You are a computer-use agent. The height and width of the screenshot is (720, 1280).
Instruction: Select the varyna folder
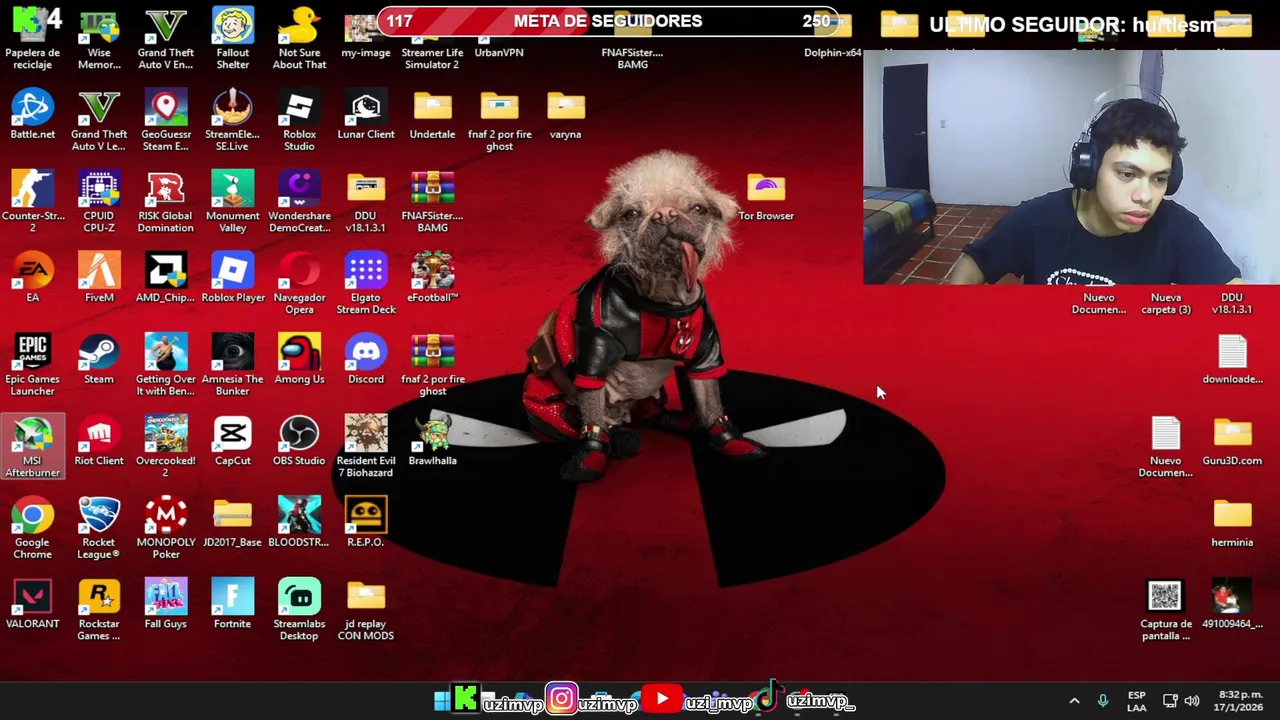[x=565, y=114]
